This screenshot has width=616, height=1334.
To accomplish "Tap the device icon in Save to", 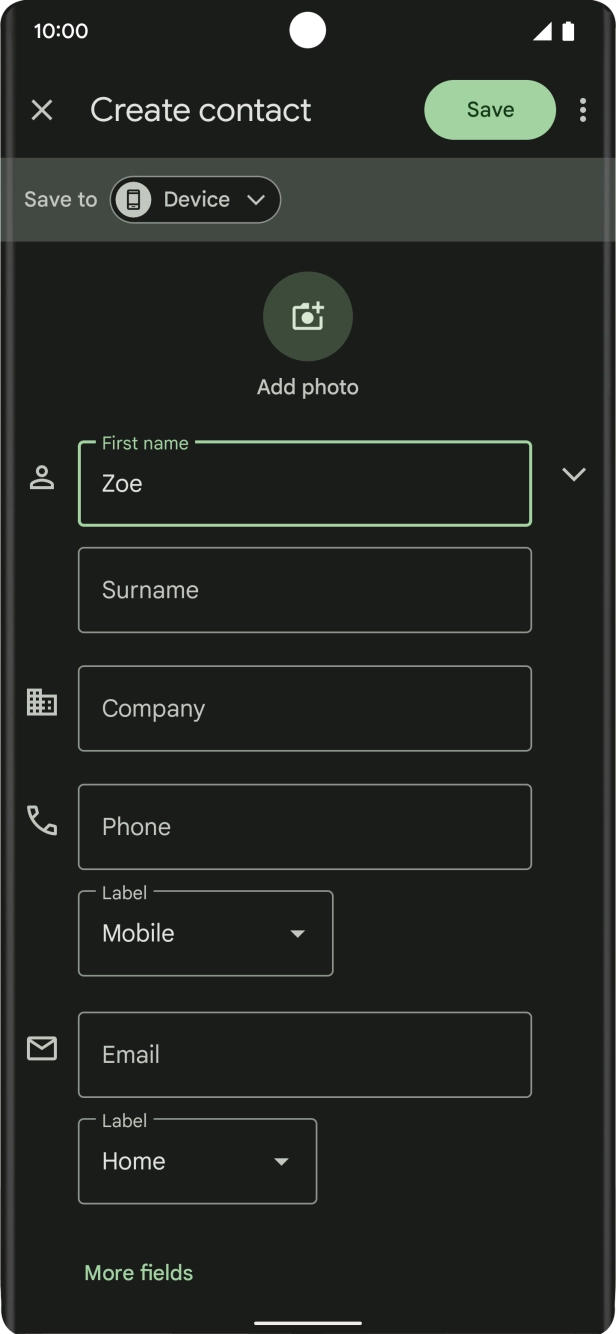I will pyautogui.click(x=133, y=200).
